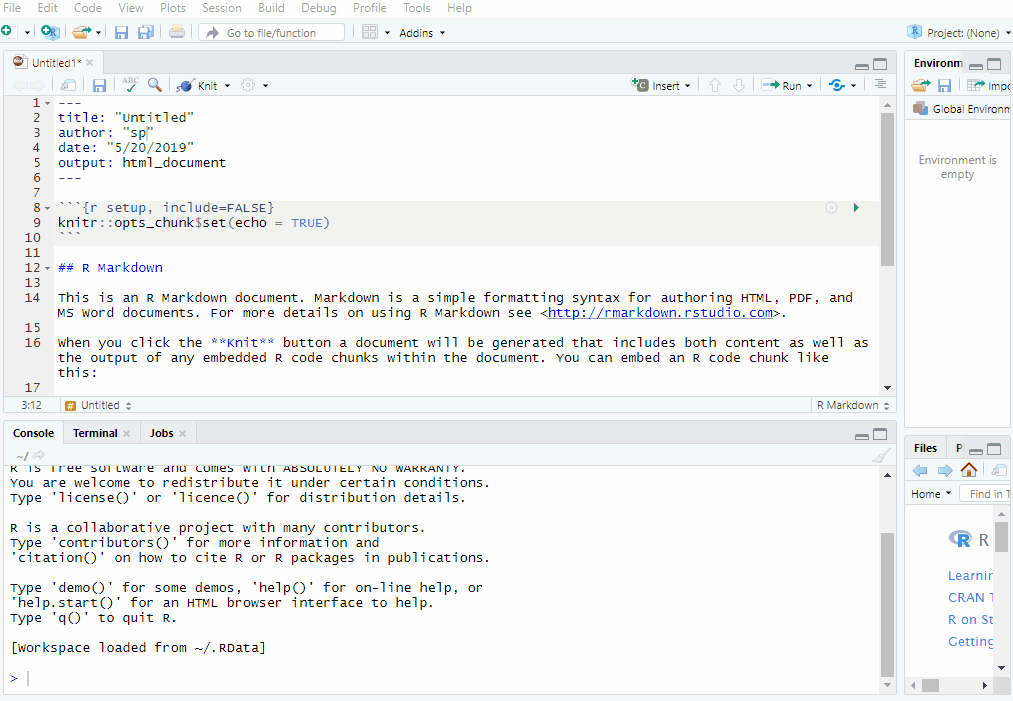Close the Terminal tab
This screenshot has width=1013, height=701.
tap(127, 434)
